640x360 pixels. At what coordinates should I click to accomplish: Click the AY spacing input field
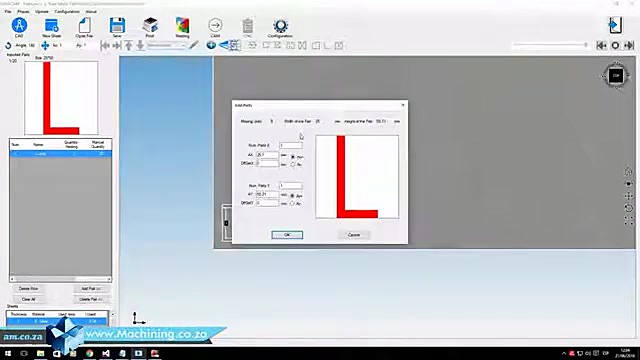(x=267, y=194)
